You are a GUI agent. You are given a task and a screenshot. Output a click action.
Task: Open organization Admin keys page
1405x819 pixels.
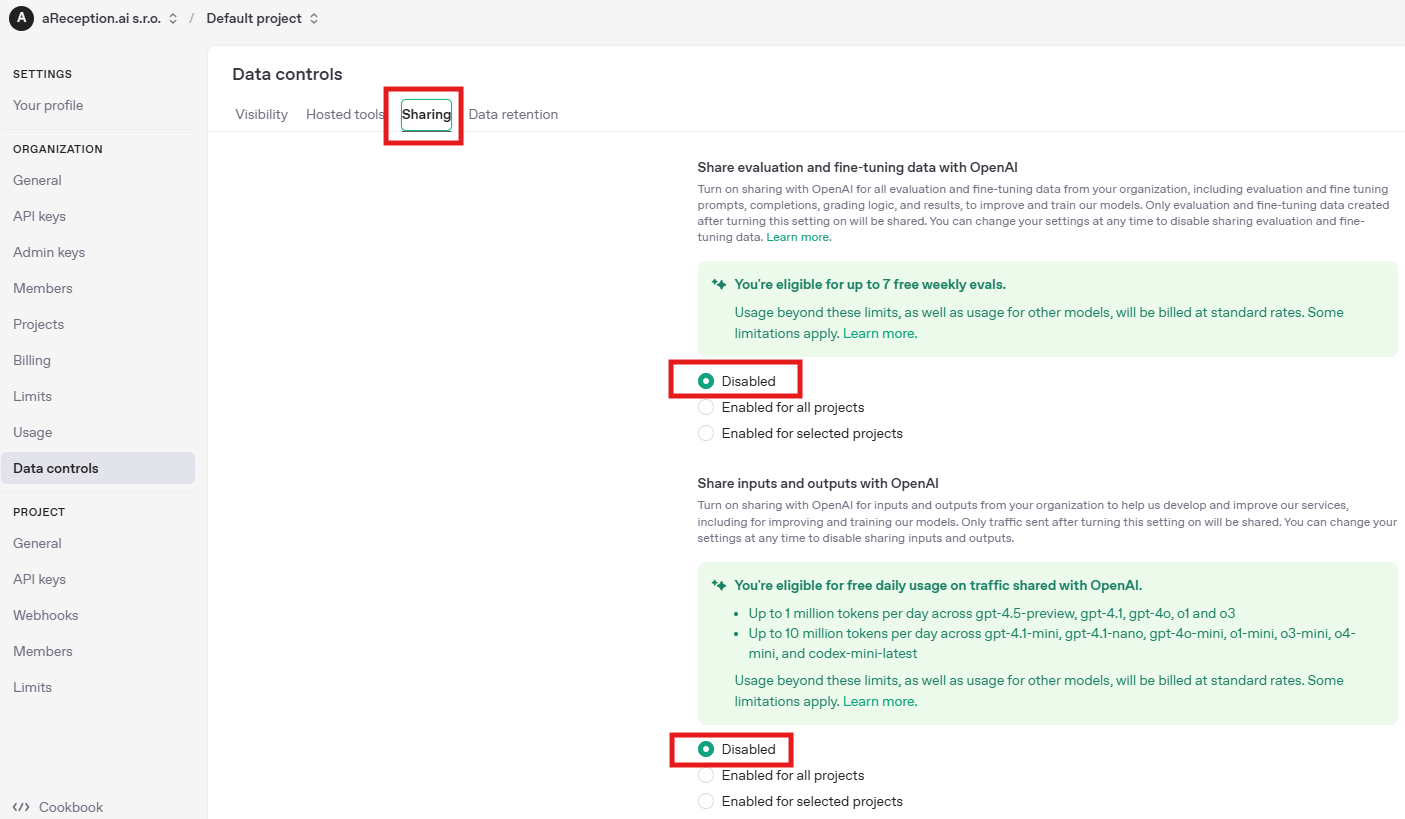pos(49,252)
